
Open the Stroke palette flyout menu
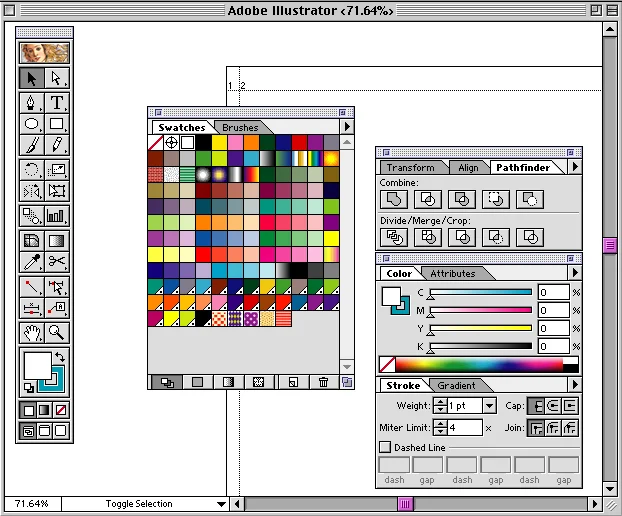pos(575,384)
